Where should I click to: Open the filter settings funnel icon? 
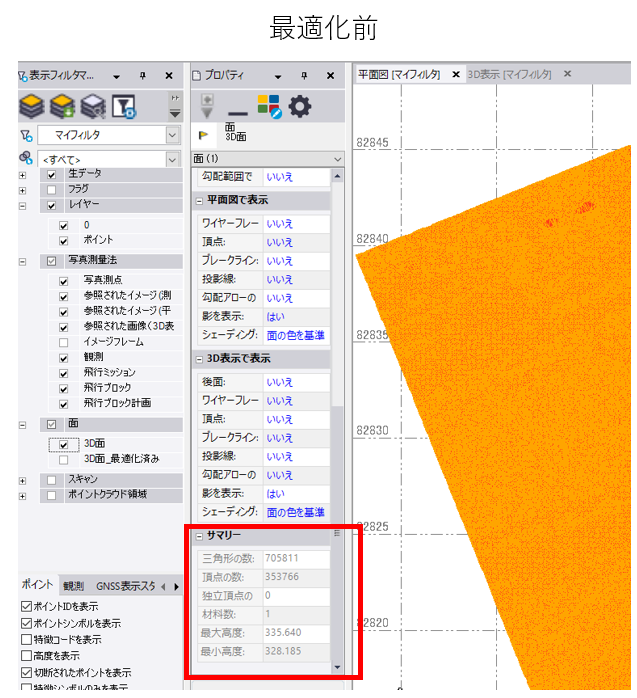point(124,105)
